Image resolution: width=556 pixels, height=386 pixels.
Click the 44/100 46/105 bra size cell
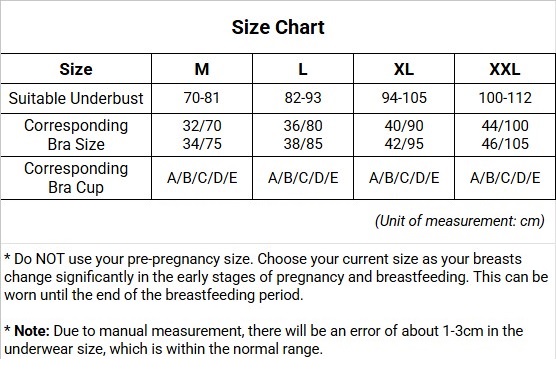(x=505, y=135)
